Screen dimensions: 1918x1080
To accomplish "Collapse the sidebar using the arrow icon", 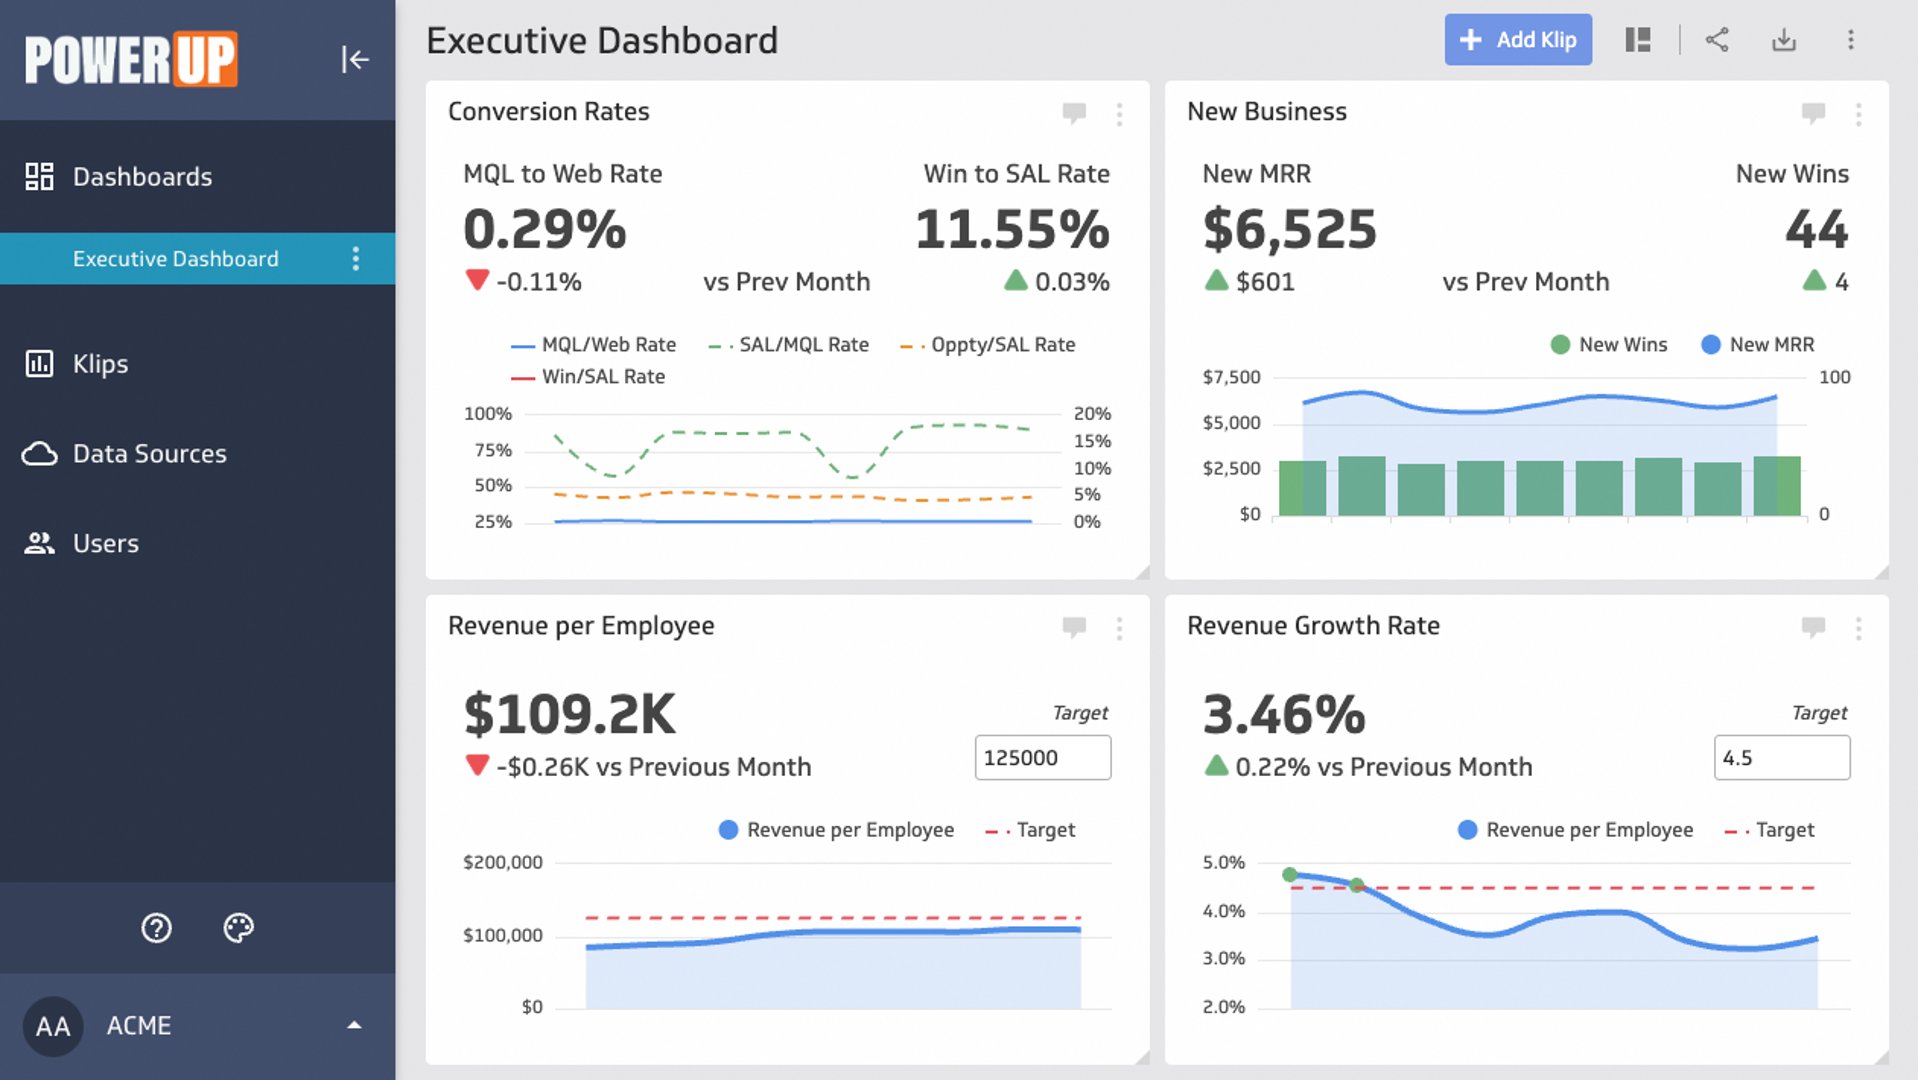I will [355, 60].
